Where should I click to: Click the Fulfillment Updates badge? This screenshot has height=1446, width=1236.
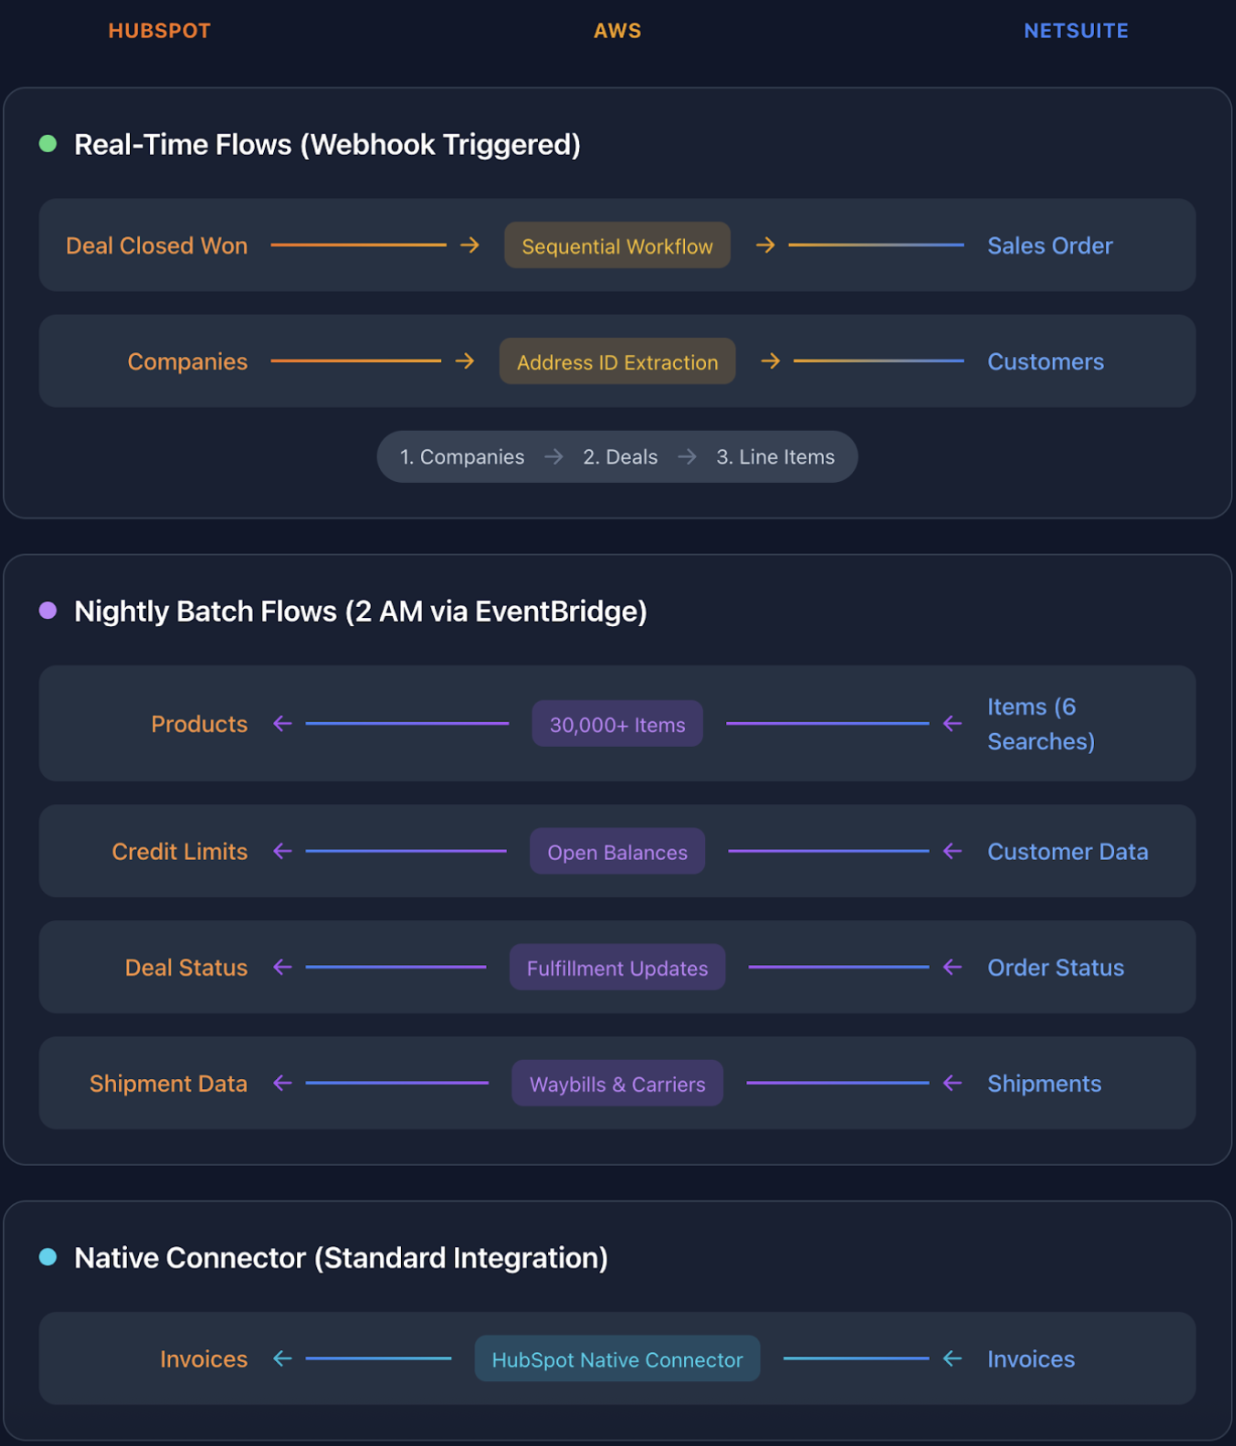click(617, 968)
